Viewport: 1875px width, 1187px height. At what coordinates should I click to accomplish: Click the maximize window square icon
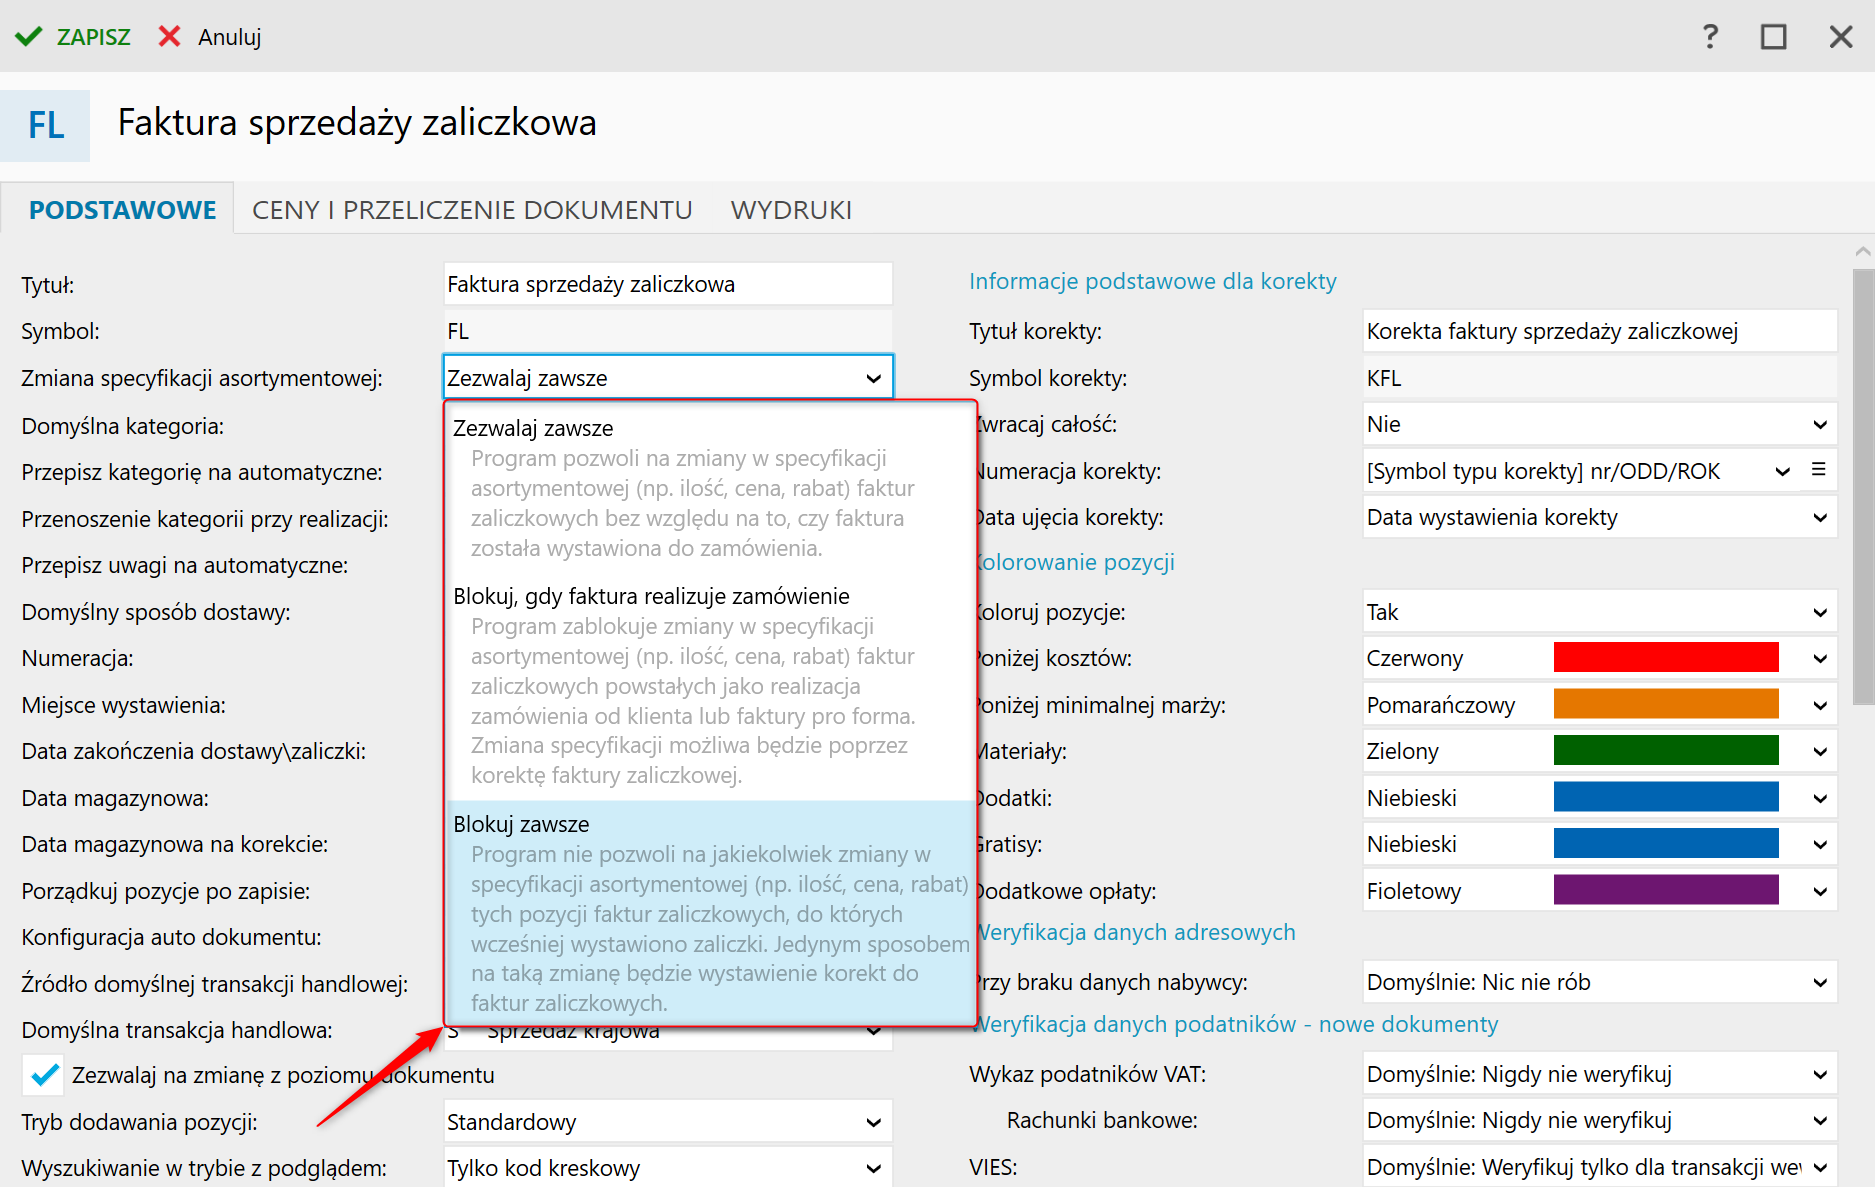1773,37
